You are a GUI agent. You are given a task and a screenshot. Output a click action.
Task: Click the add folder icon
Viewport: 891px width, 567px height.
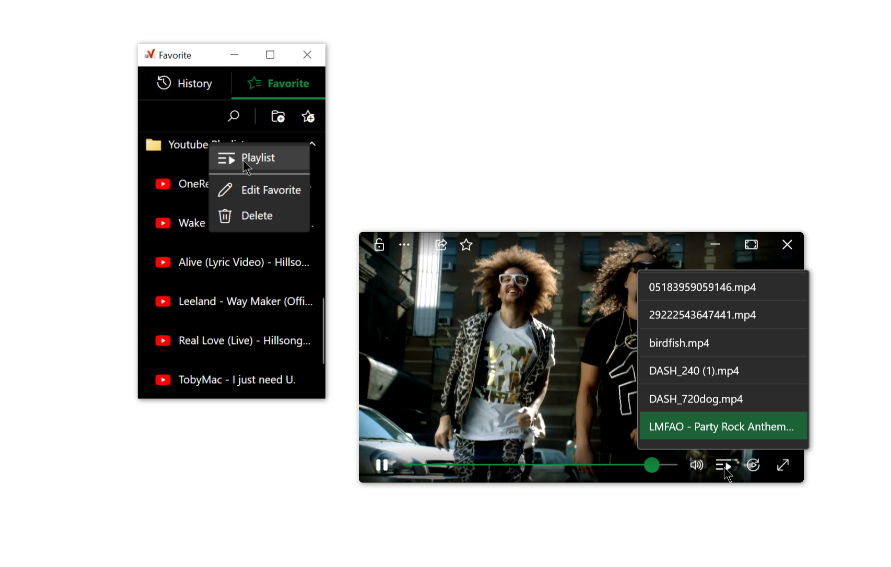[x=278, y=116]
